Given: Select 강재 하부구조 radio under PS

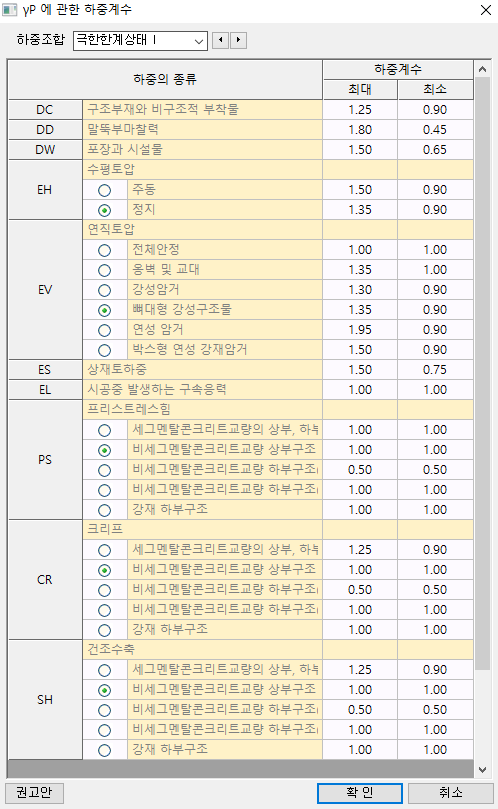Looking at the screenshot, I should tap(105, 510).
